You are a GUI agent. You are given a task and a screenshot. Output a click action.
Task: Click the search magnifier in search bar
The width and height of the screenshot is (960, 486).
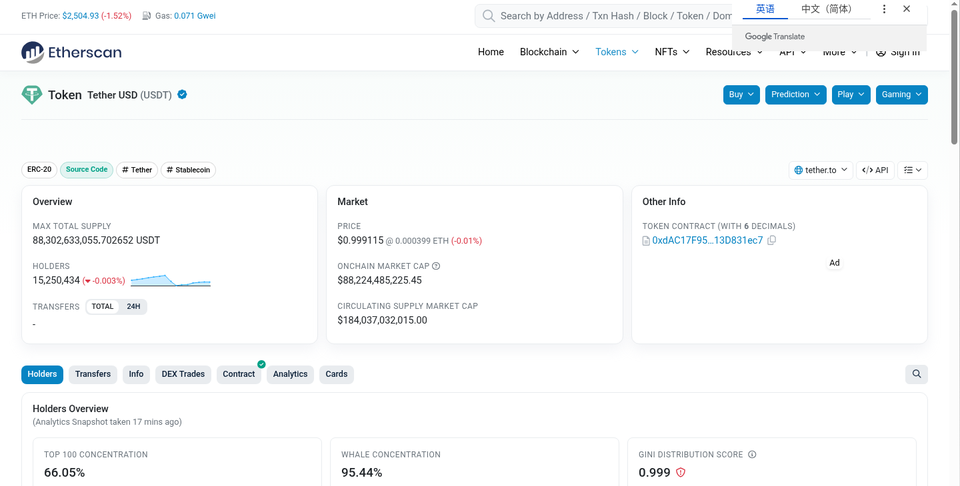coord(489,16)
